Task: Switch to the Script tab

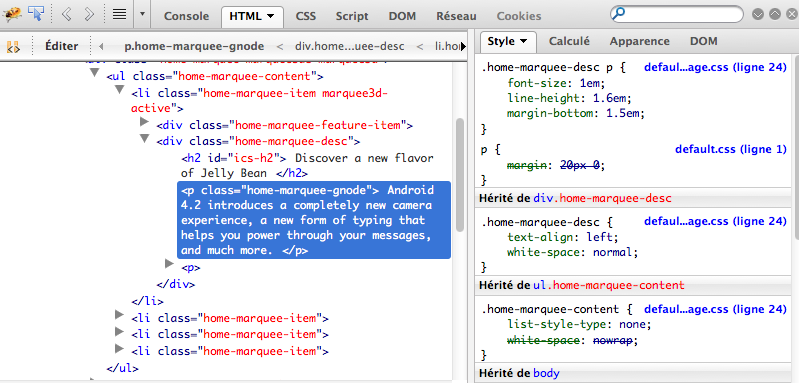Action: [x=352, y=16]
